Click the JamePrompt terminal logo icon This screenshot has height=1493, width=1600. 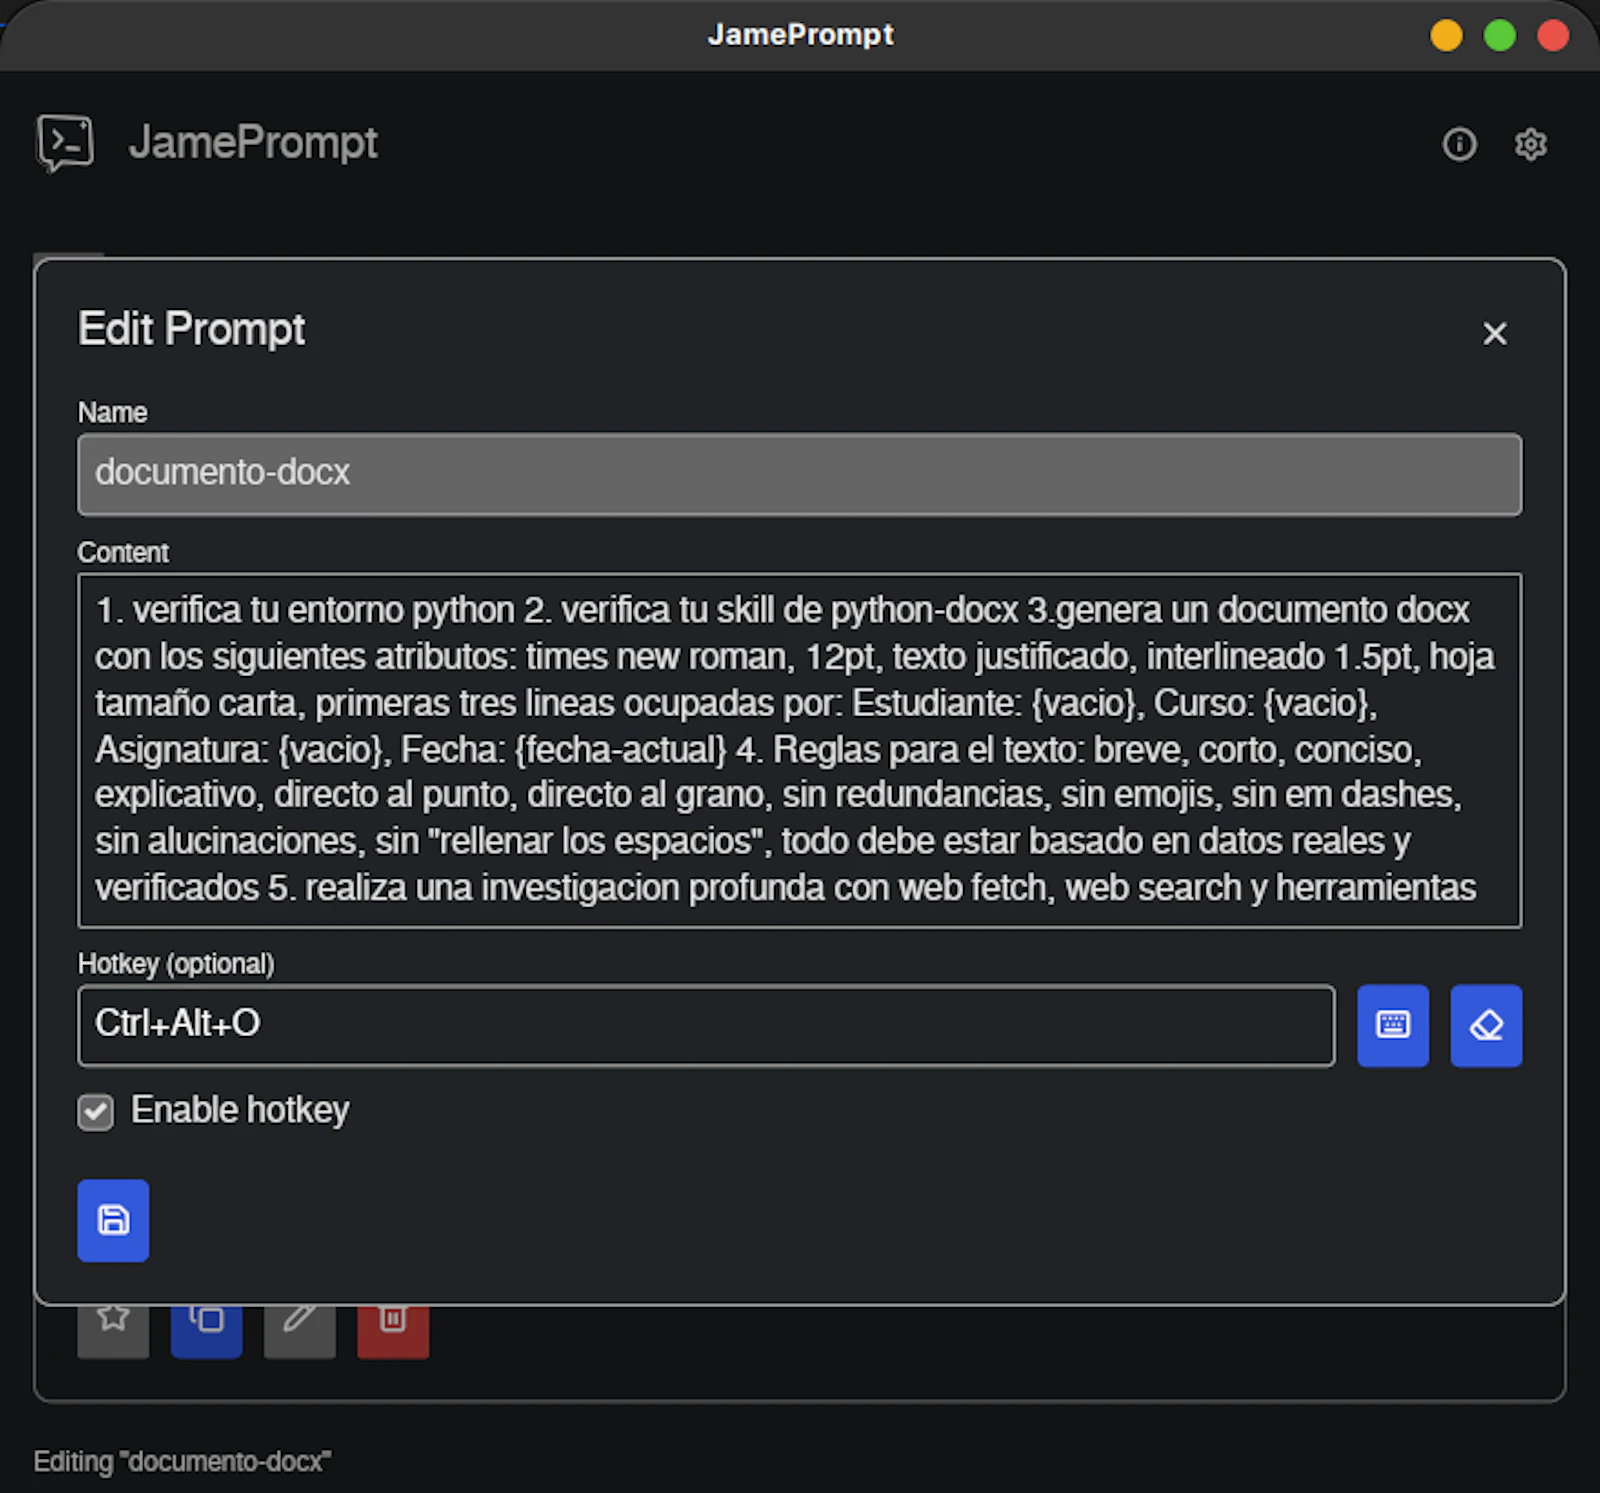[66, 143]
